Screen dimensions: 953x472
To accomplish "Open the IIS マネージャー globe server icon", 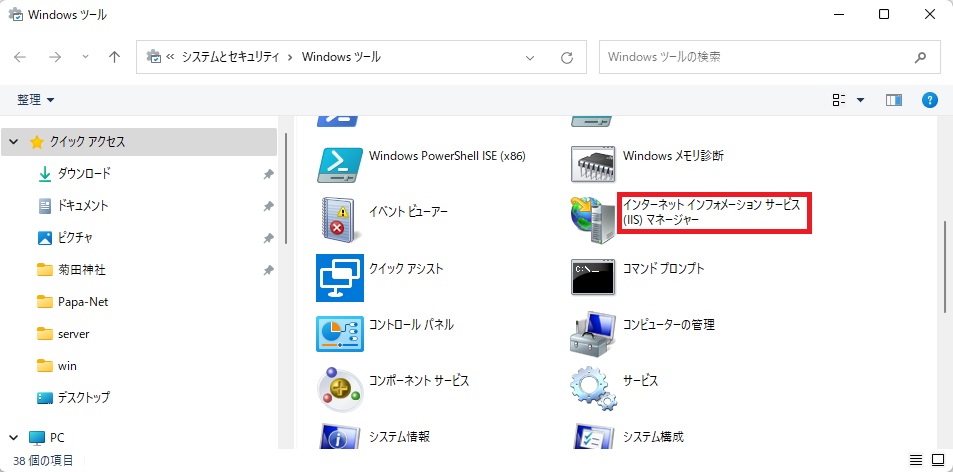I will click(594, 219).
